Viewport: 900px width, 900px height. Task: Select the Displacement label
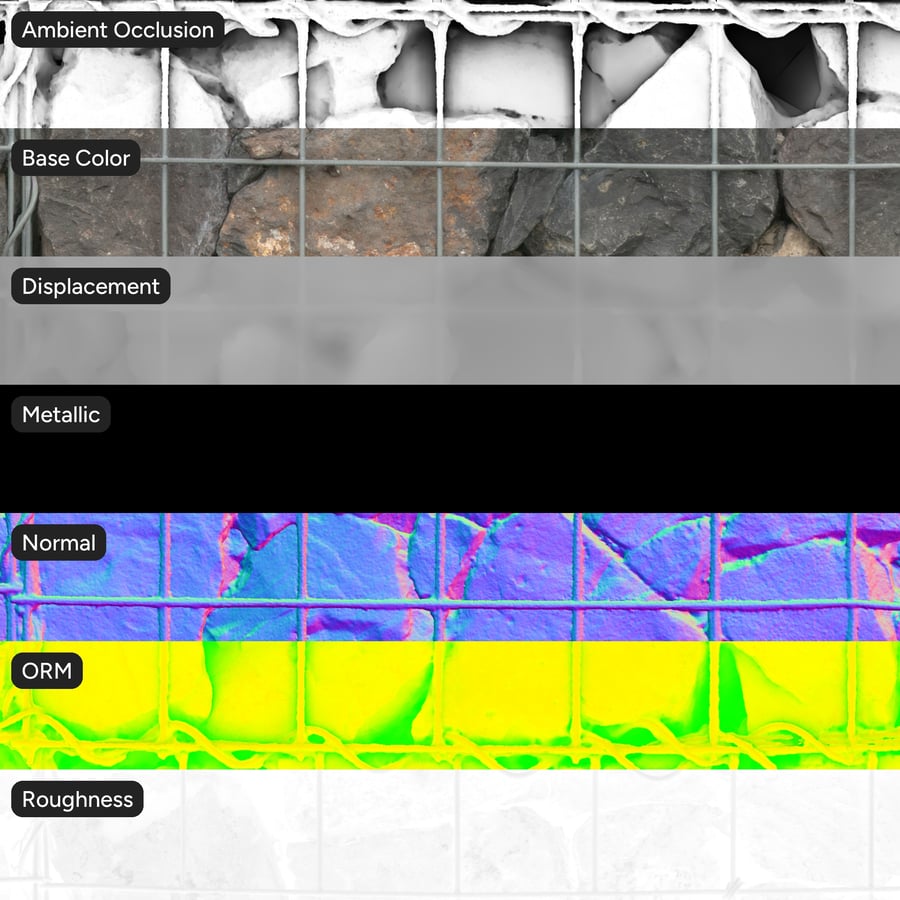pos(91,286)
